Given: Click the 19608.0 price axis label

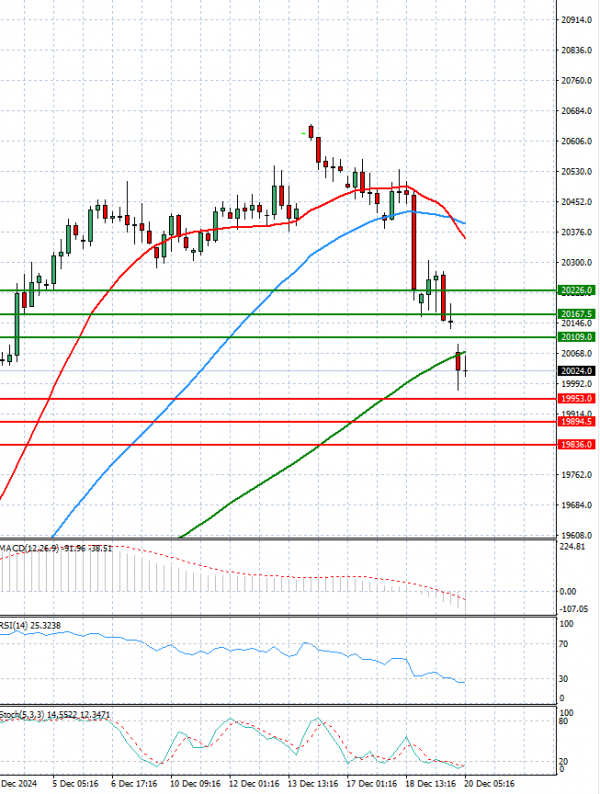Looking at the screenshot, I should point(576,535).
